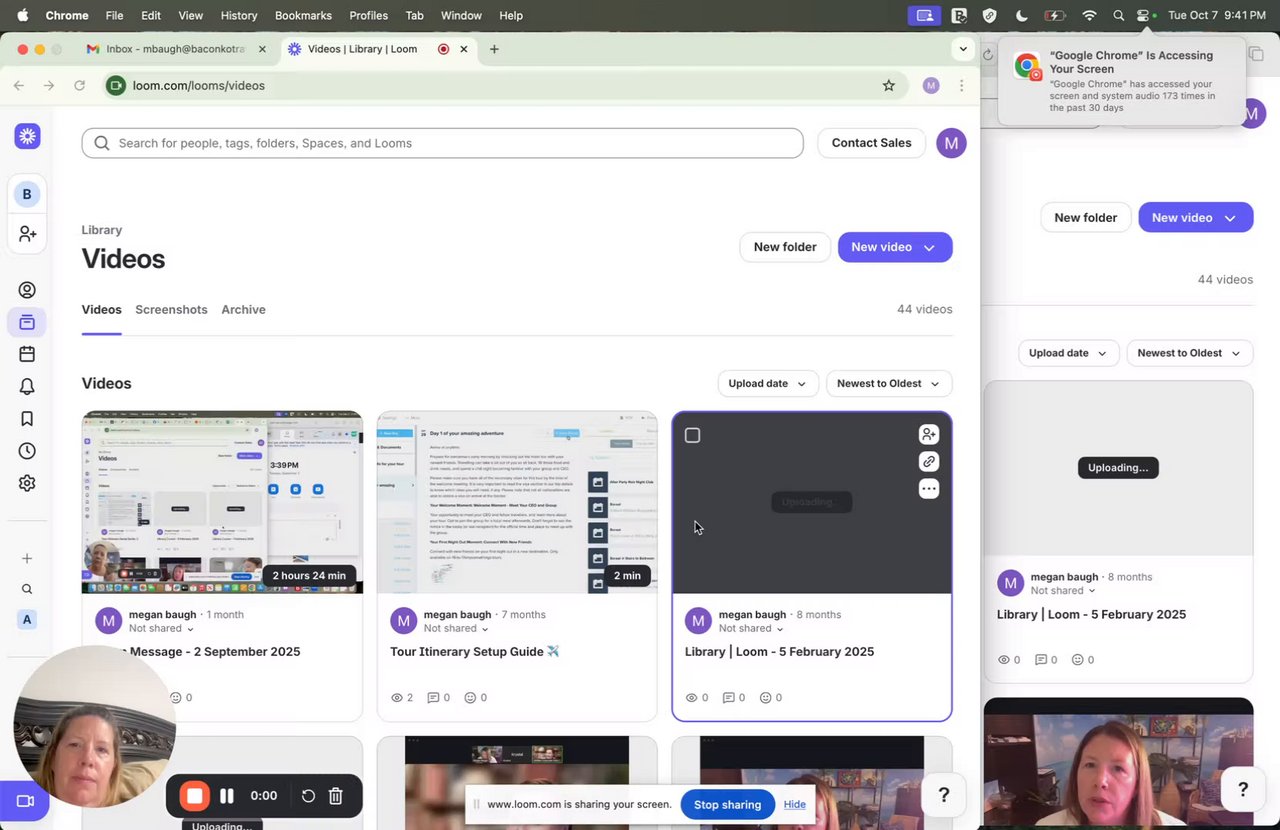Pause the Loom recording

click(227, 796)
